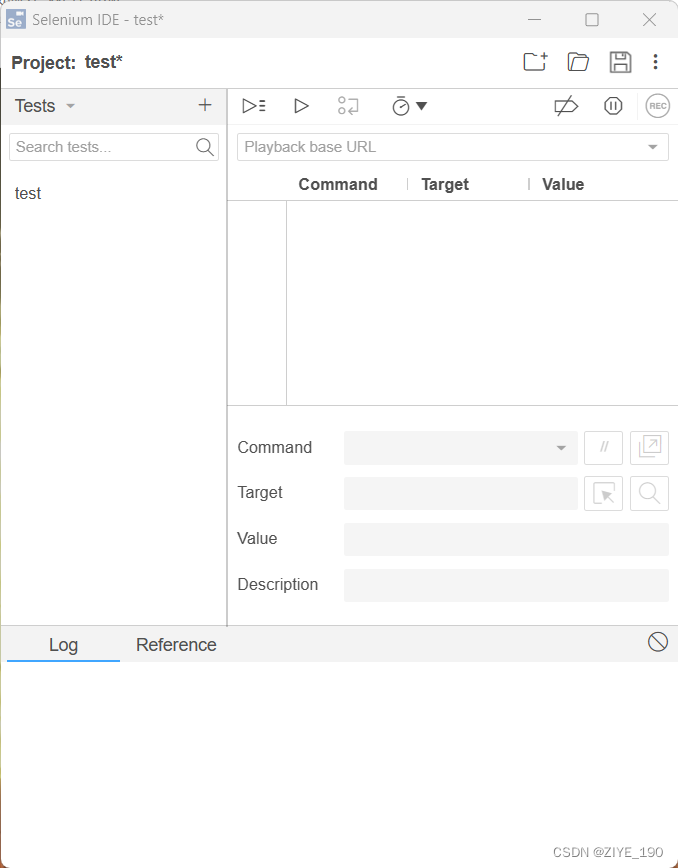Click the step over current command icon
This screenshot has height=868, width=678.
pyautogui.click(x=348, y=106)
